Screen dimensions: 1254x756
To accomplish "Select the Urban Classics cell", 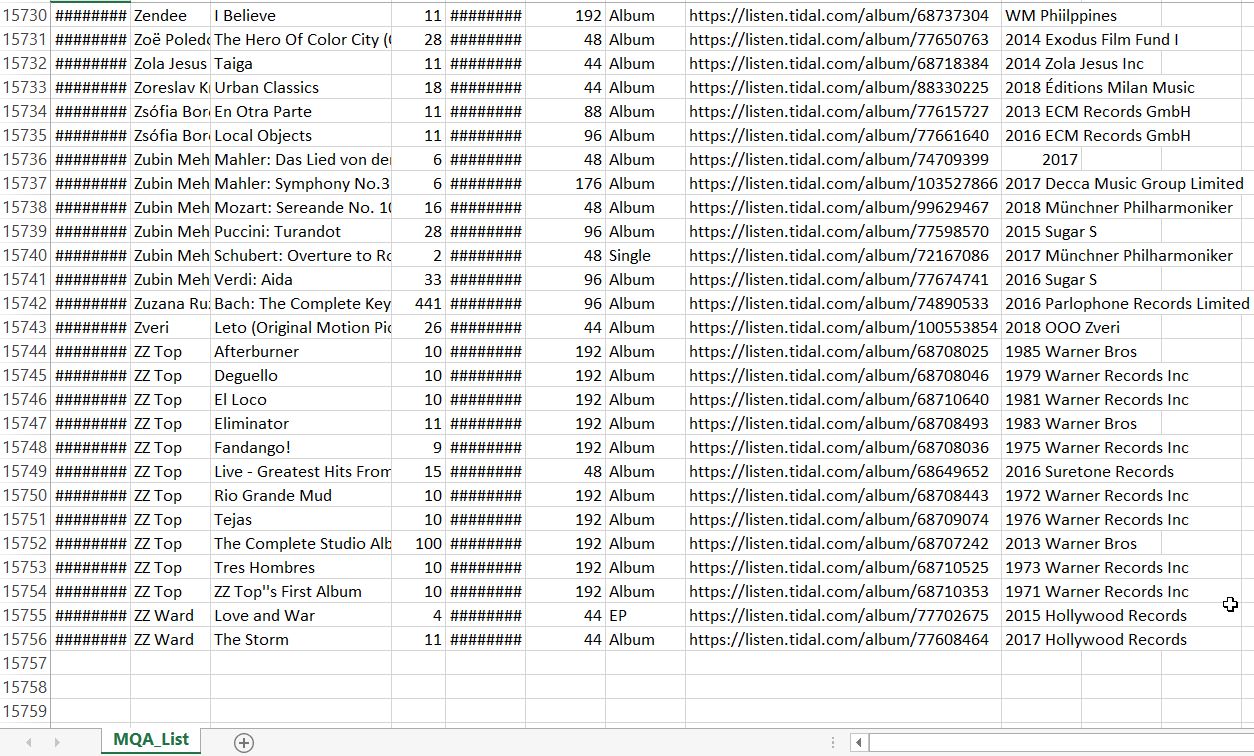I will (301, 88).
